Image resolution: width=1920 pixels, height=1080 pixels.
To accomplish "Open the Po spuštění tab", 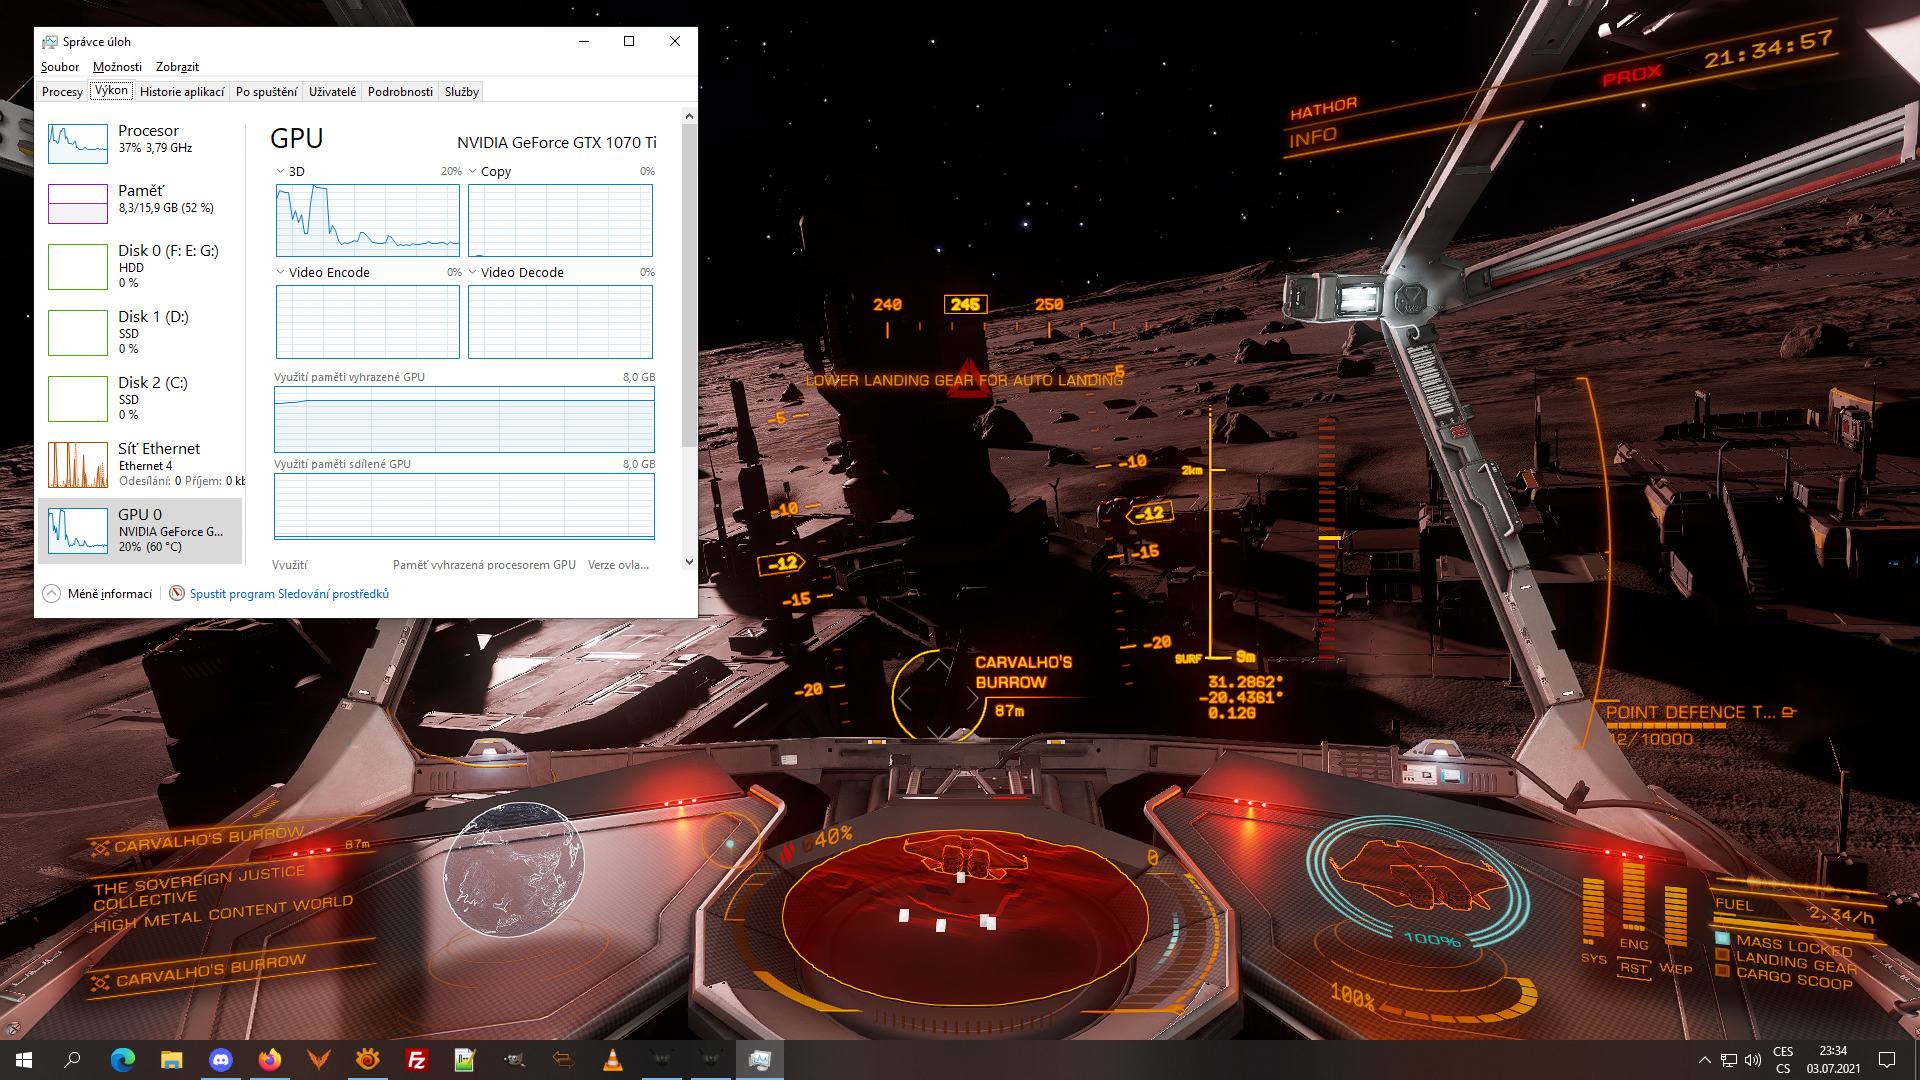I will (x=266, y=92).
